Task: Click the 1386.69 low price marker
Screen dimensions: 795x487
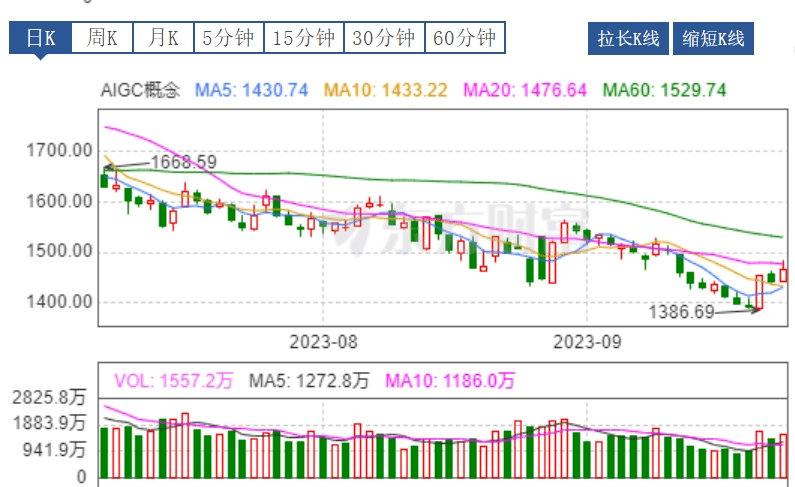Action: click(682, 312)
